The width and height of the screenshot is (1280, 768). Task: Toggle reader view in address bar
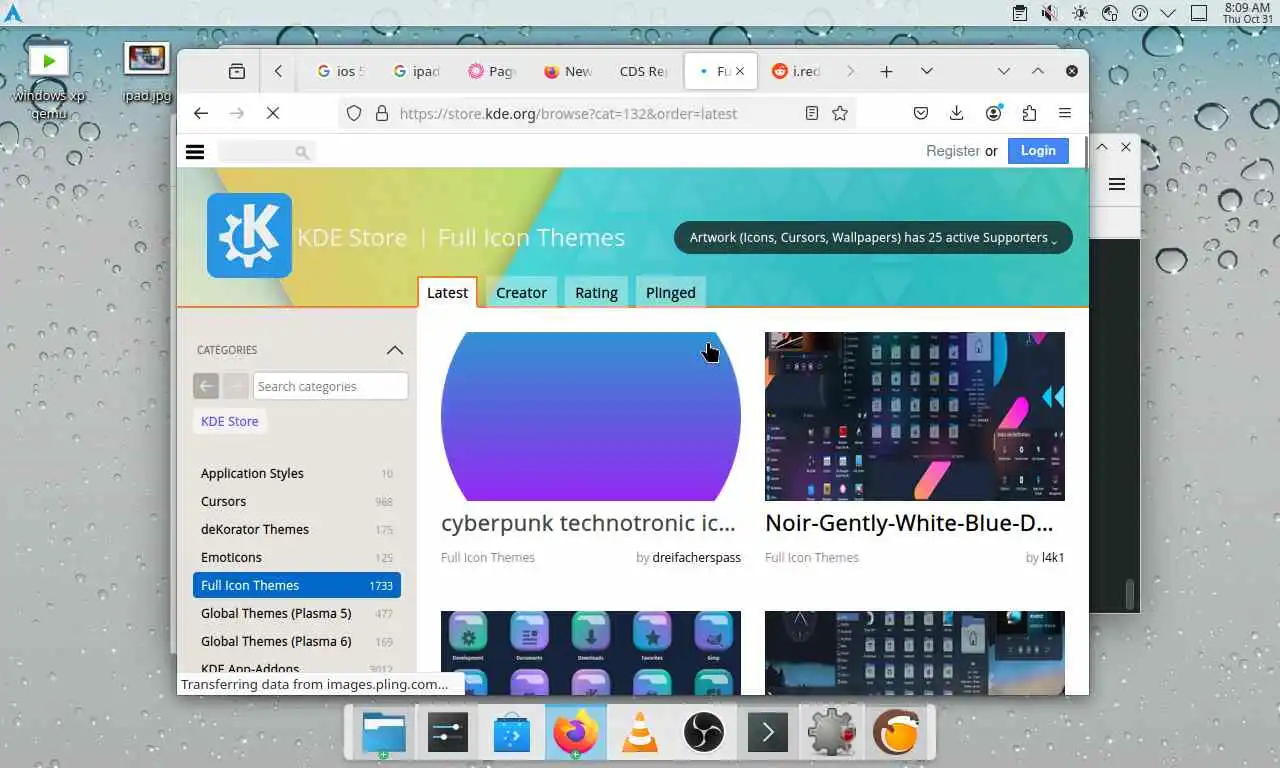pos(812,113)
